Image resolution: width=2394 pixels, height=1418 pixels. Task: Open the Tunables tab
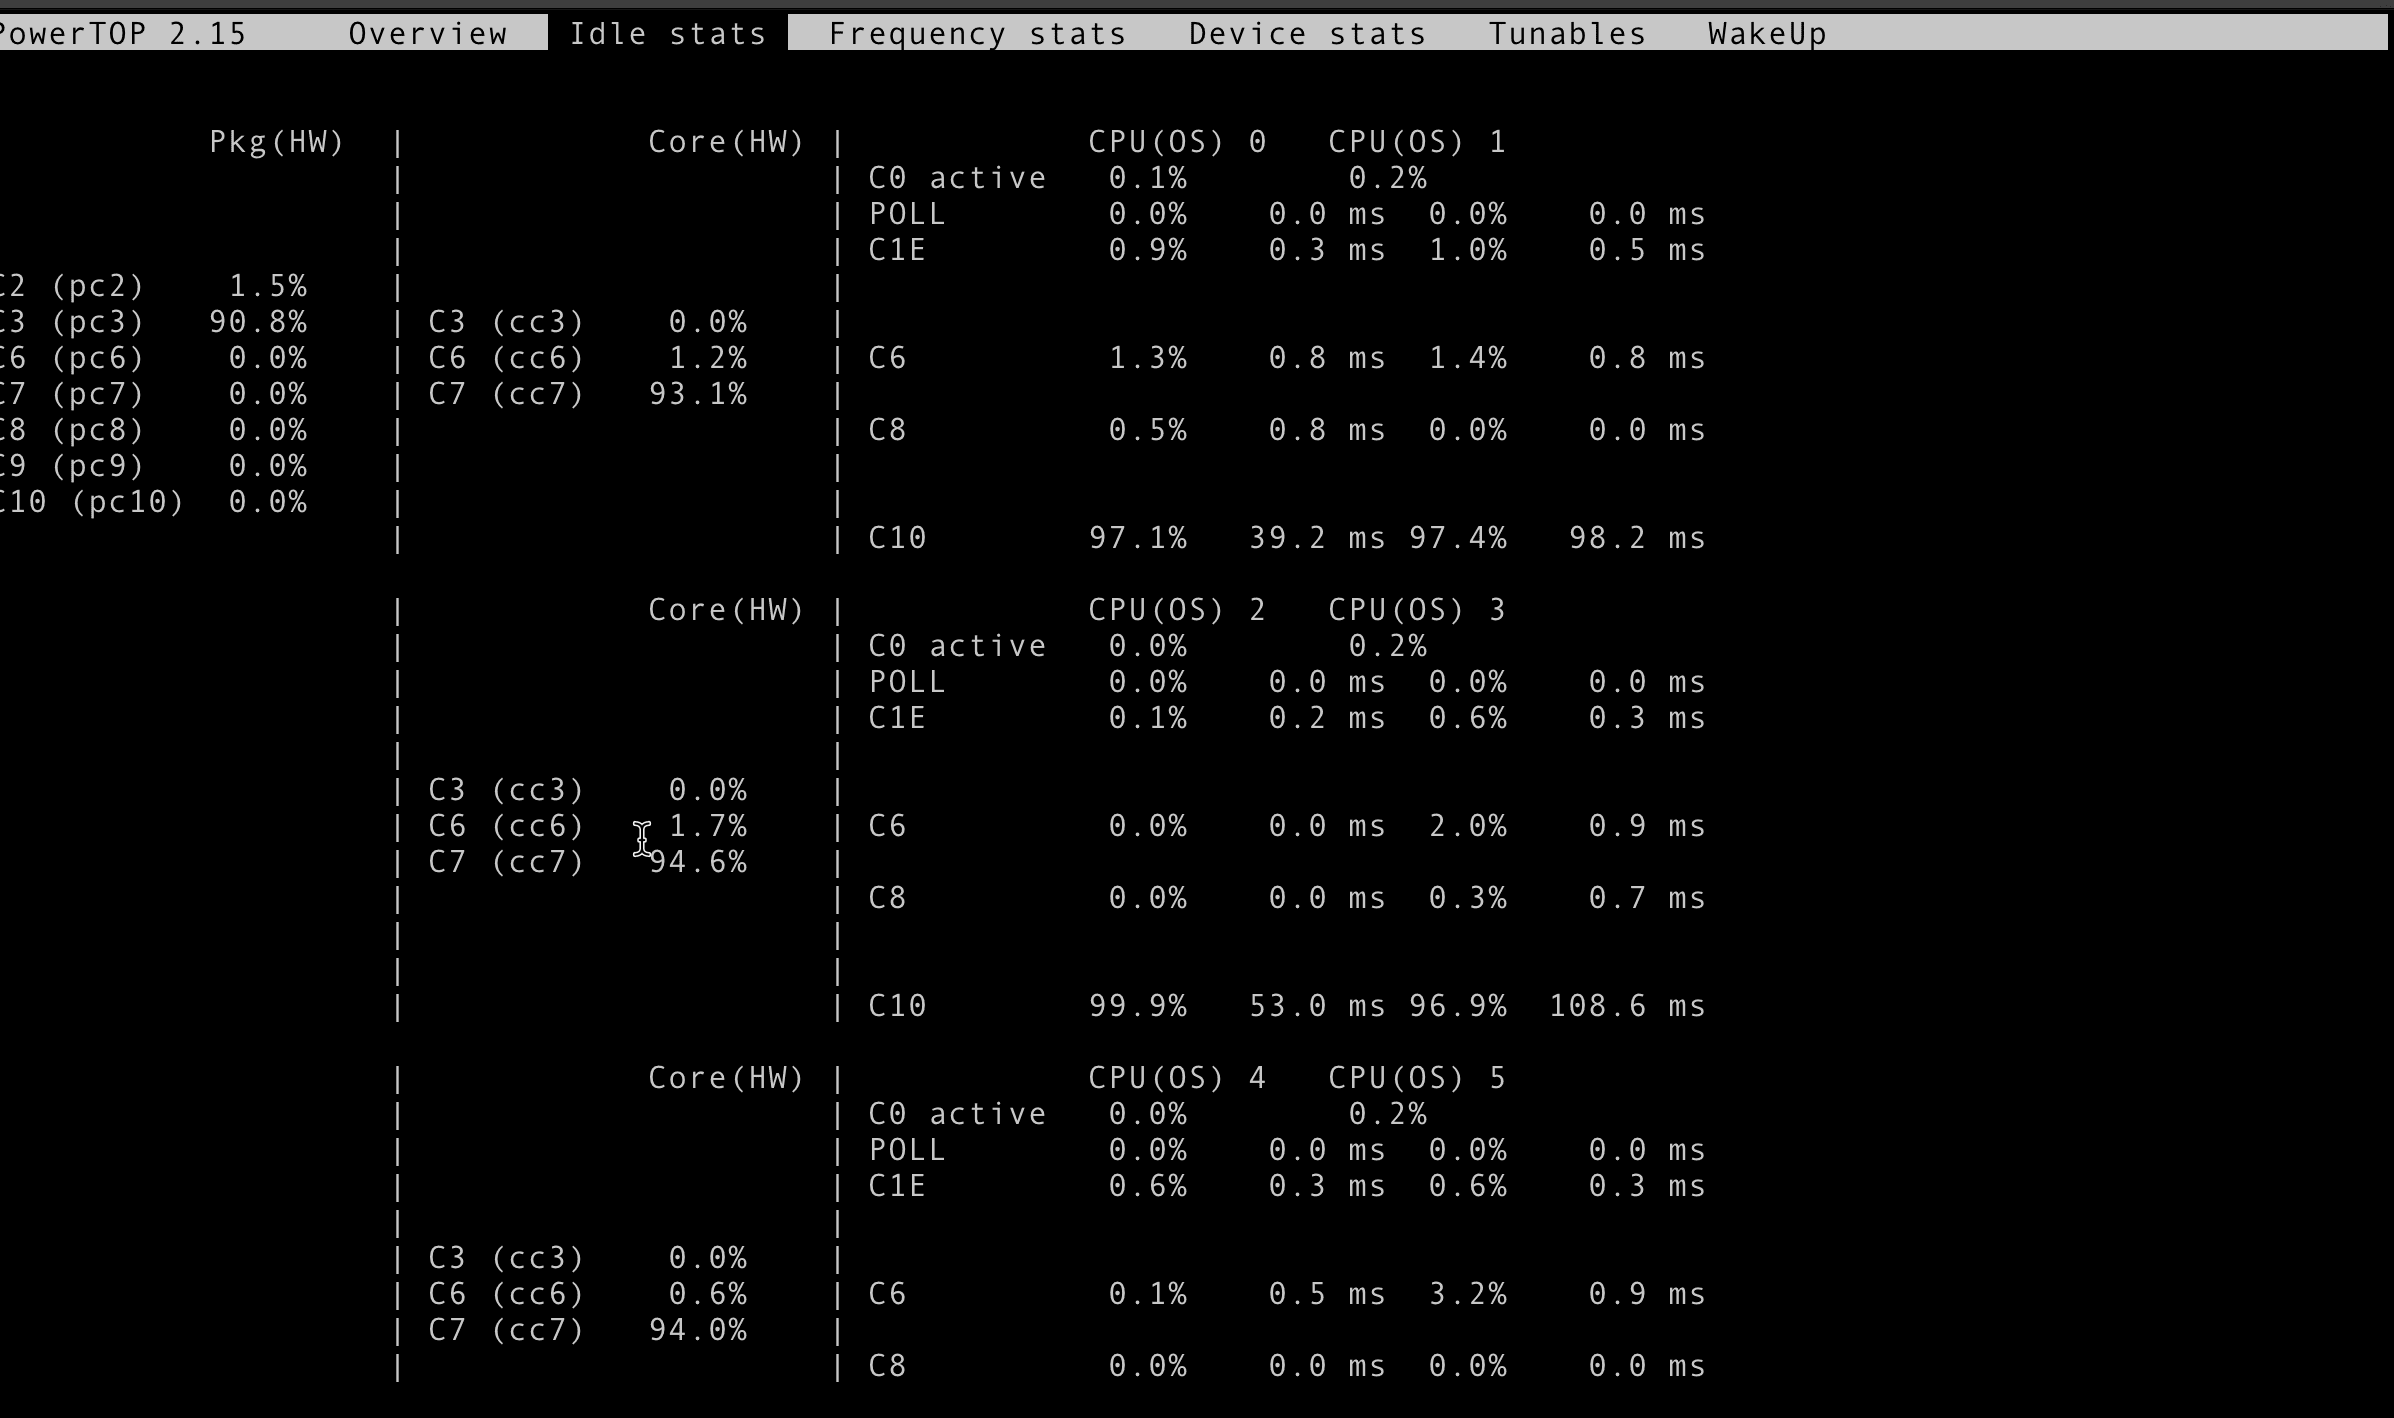(1567, 34)
